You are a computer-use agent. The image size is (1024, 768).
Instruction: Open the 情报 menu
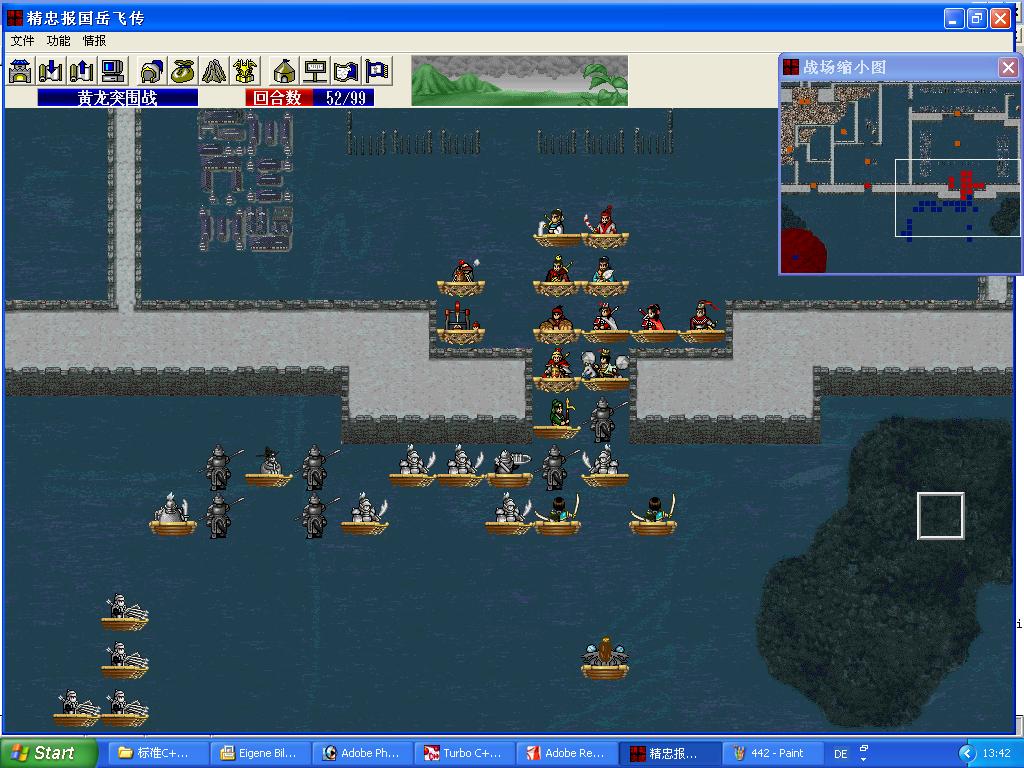94,40
